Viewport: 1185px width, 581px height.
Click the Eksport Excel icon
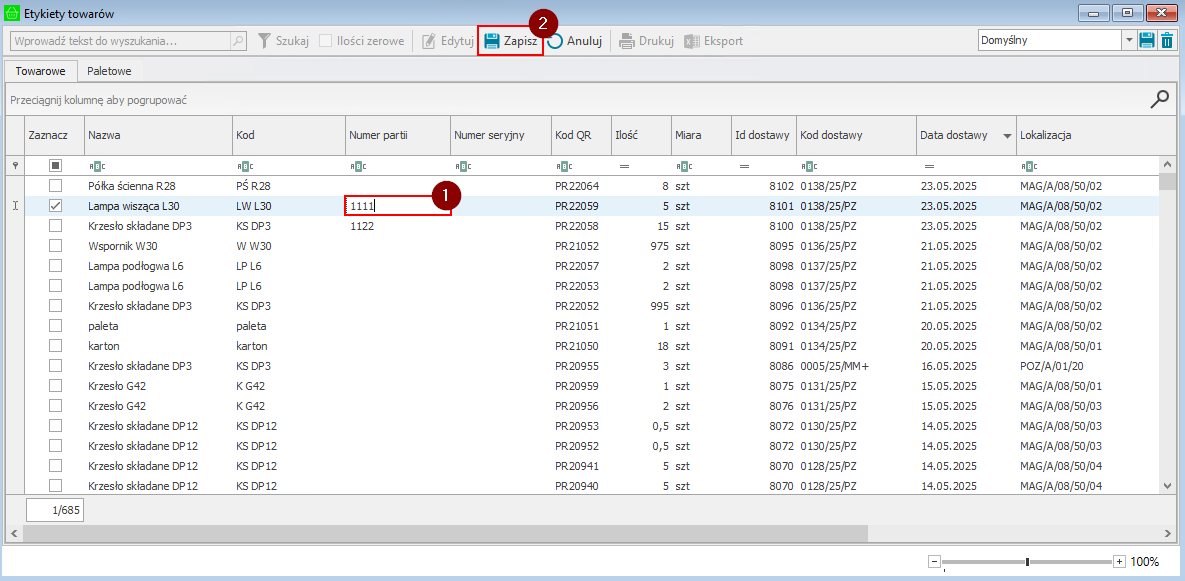[692, 41]
